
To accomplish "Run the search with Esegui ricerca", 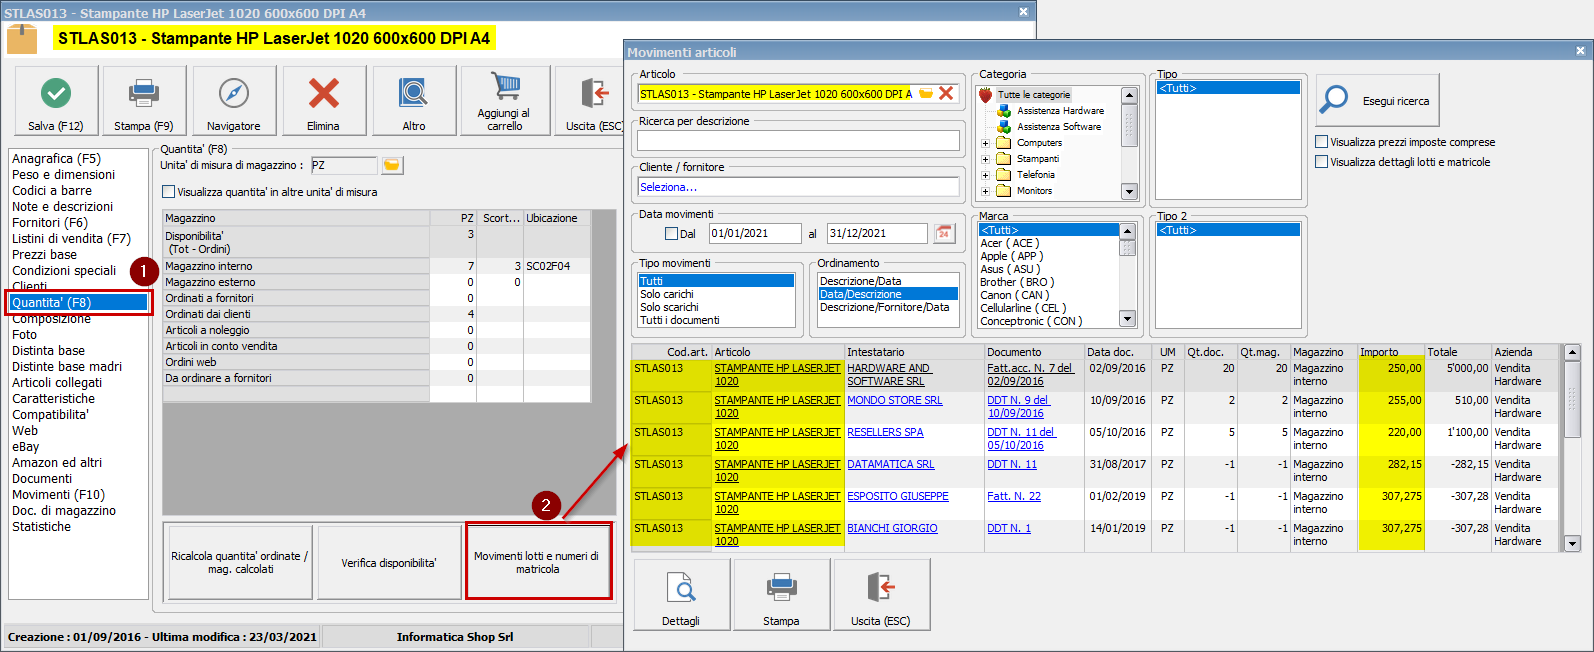I will pos(1377,101).
